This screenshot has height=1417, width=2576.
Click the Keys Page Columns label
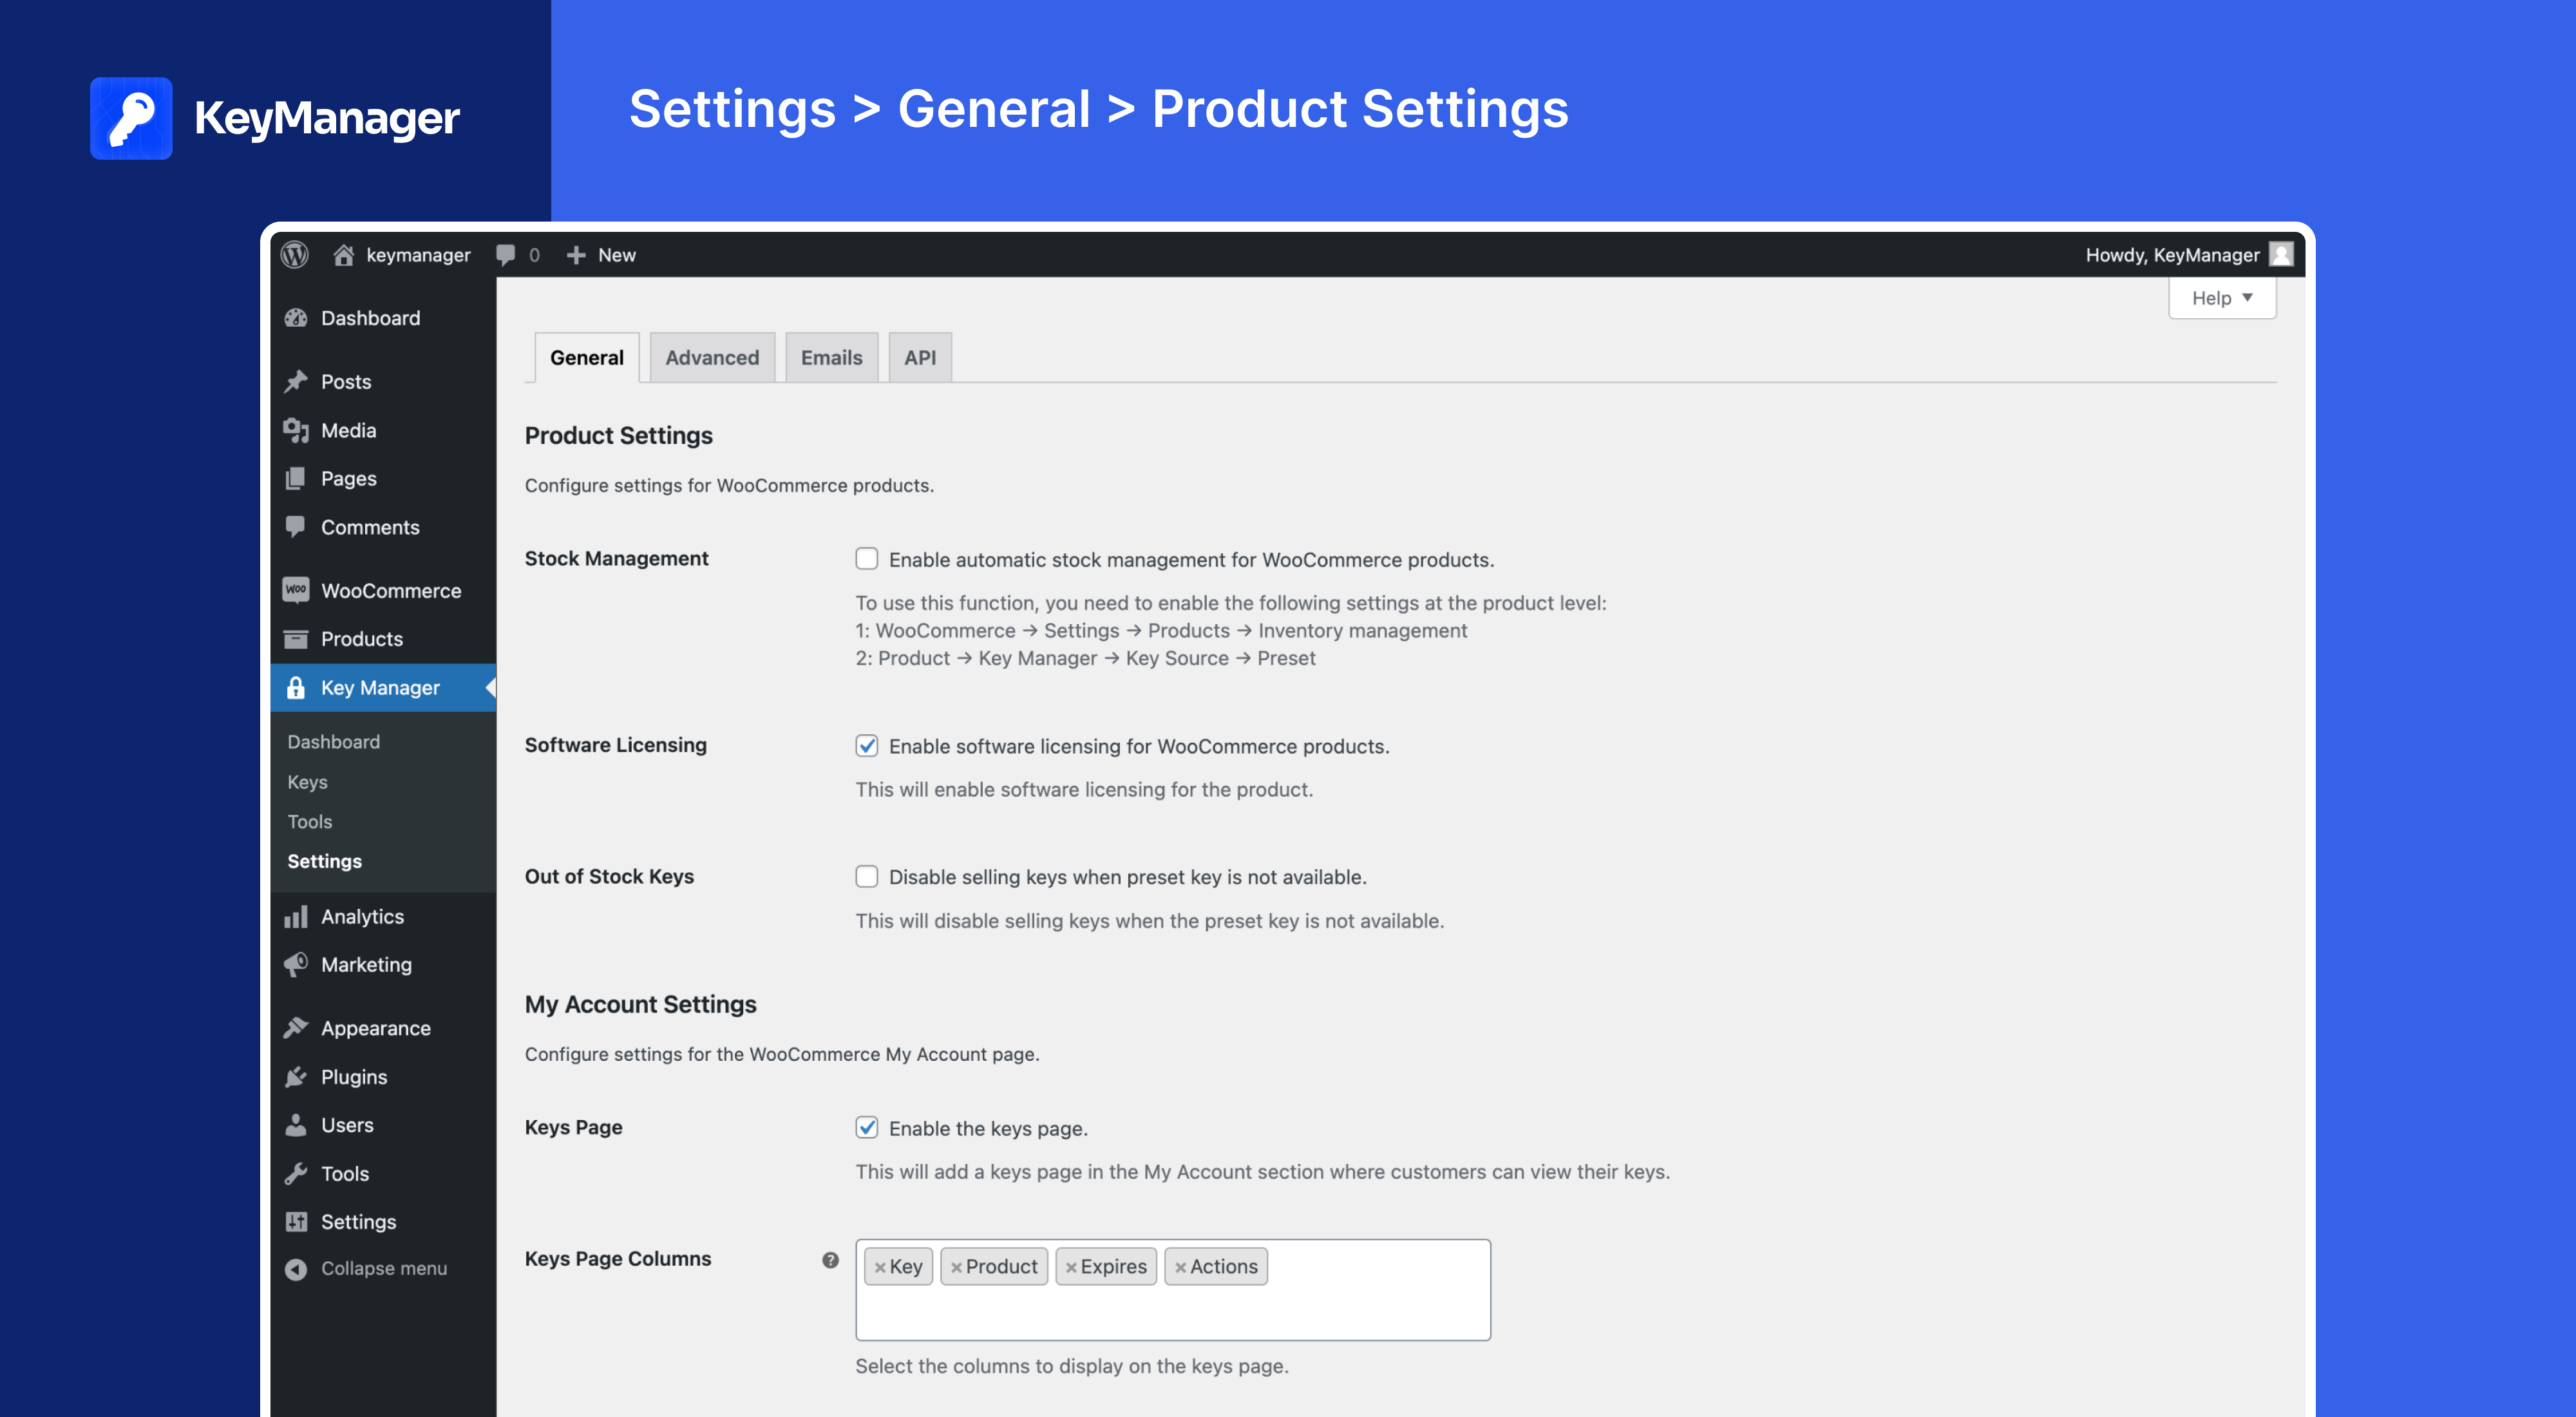point(618,1259)
